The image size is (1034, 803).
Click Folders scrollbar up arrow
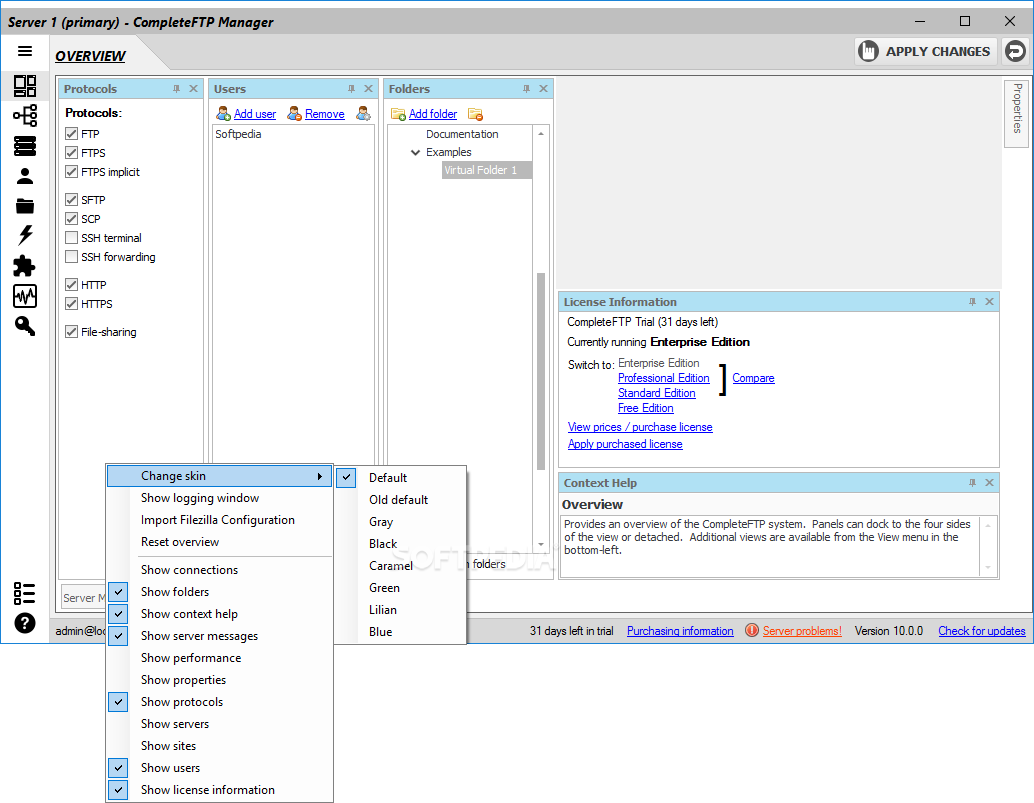point(541,134)
